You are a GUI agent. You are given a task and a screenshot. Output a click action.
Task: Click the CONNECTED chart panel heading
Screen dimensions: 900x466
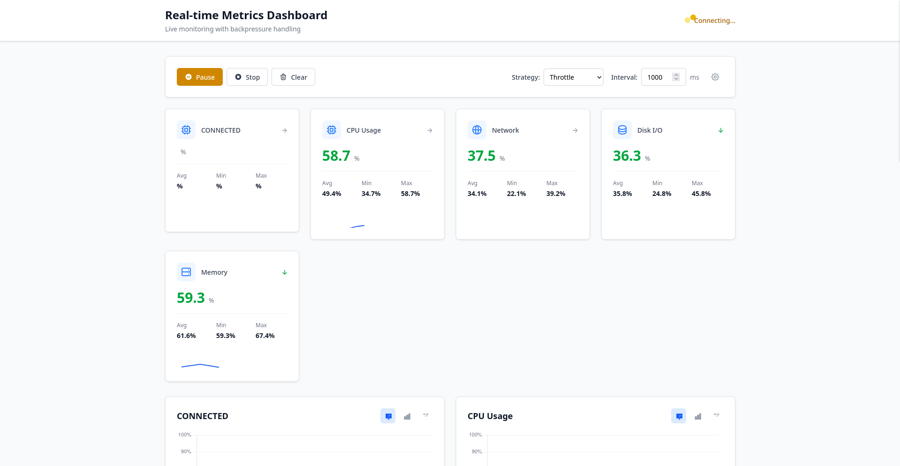click(x=203, y=416)
